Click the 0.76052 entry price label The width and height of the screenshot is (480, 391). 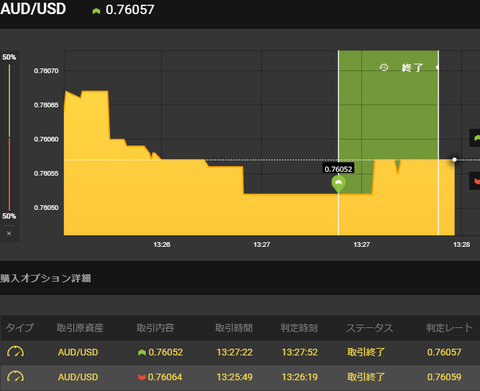coord(338,169)
